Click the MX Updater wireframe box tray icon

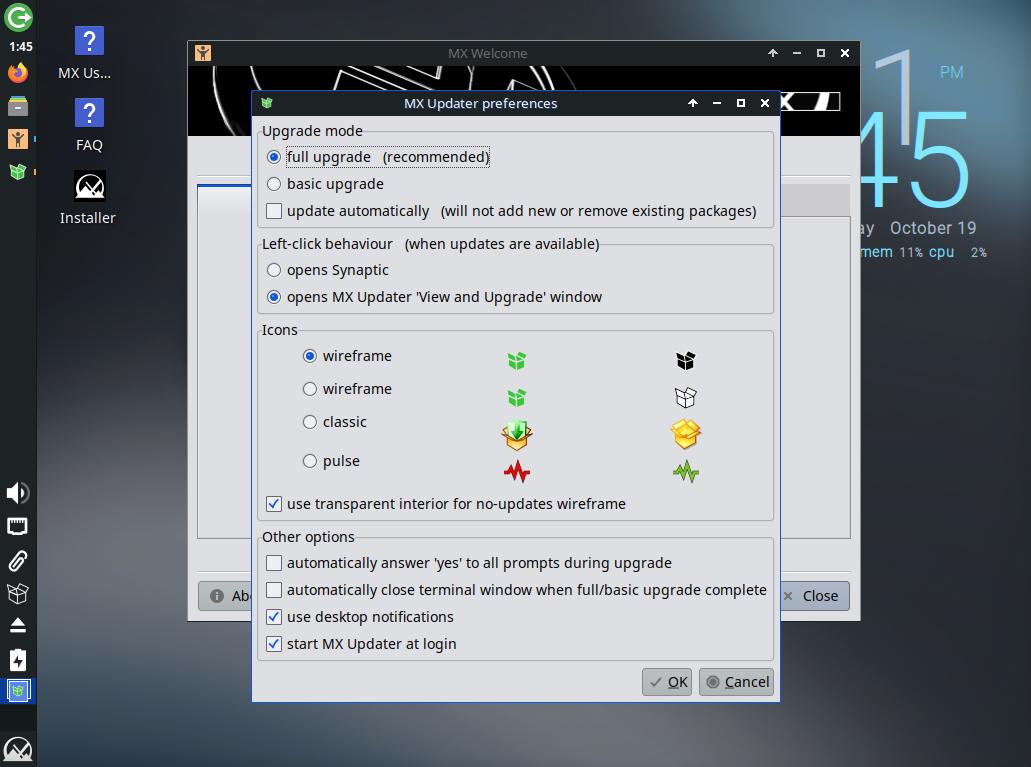pyautogui.click(x=18, y=593)
